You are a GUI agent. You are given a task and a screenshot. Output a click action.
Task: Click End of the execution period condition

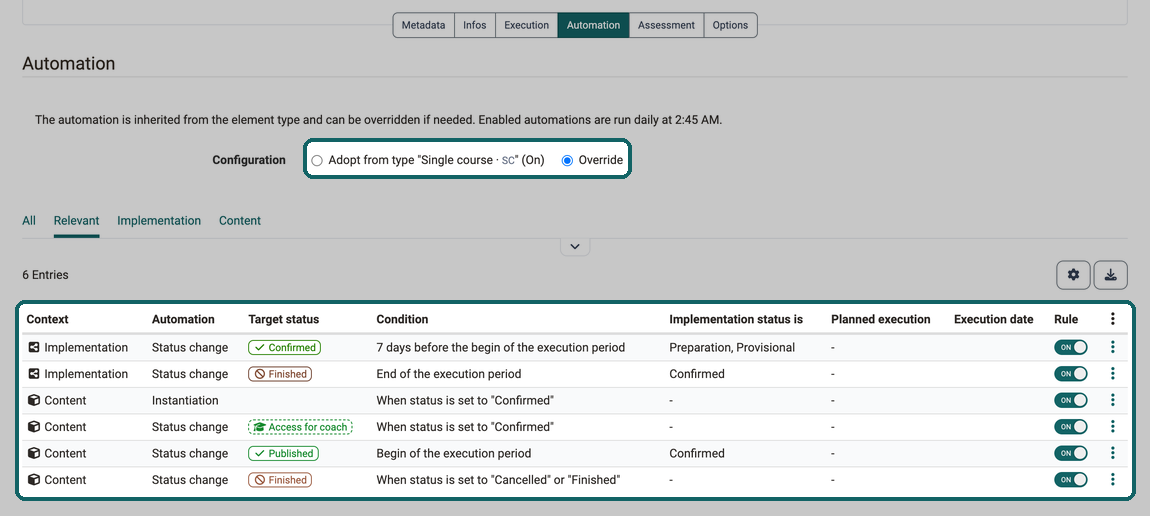pos(449,374)
